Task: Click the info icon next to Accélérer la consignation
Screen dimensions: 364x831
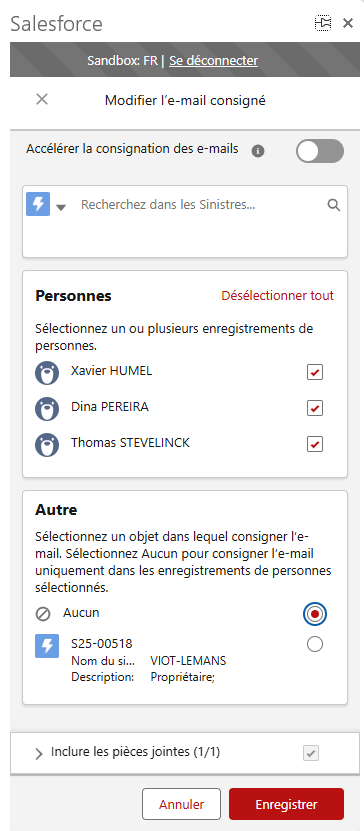Action: coord(258,151)
